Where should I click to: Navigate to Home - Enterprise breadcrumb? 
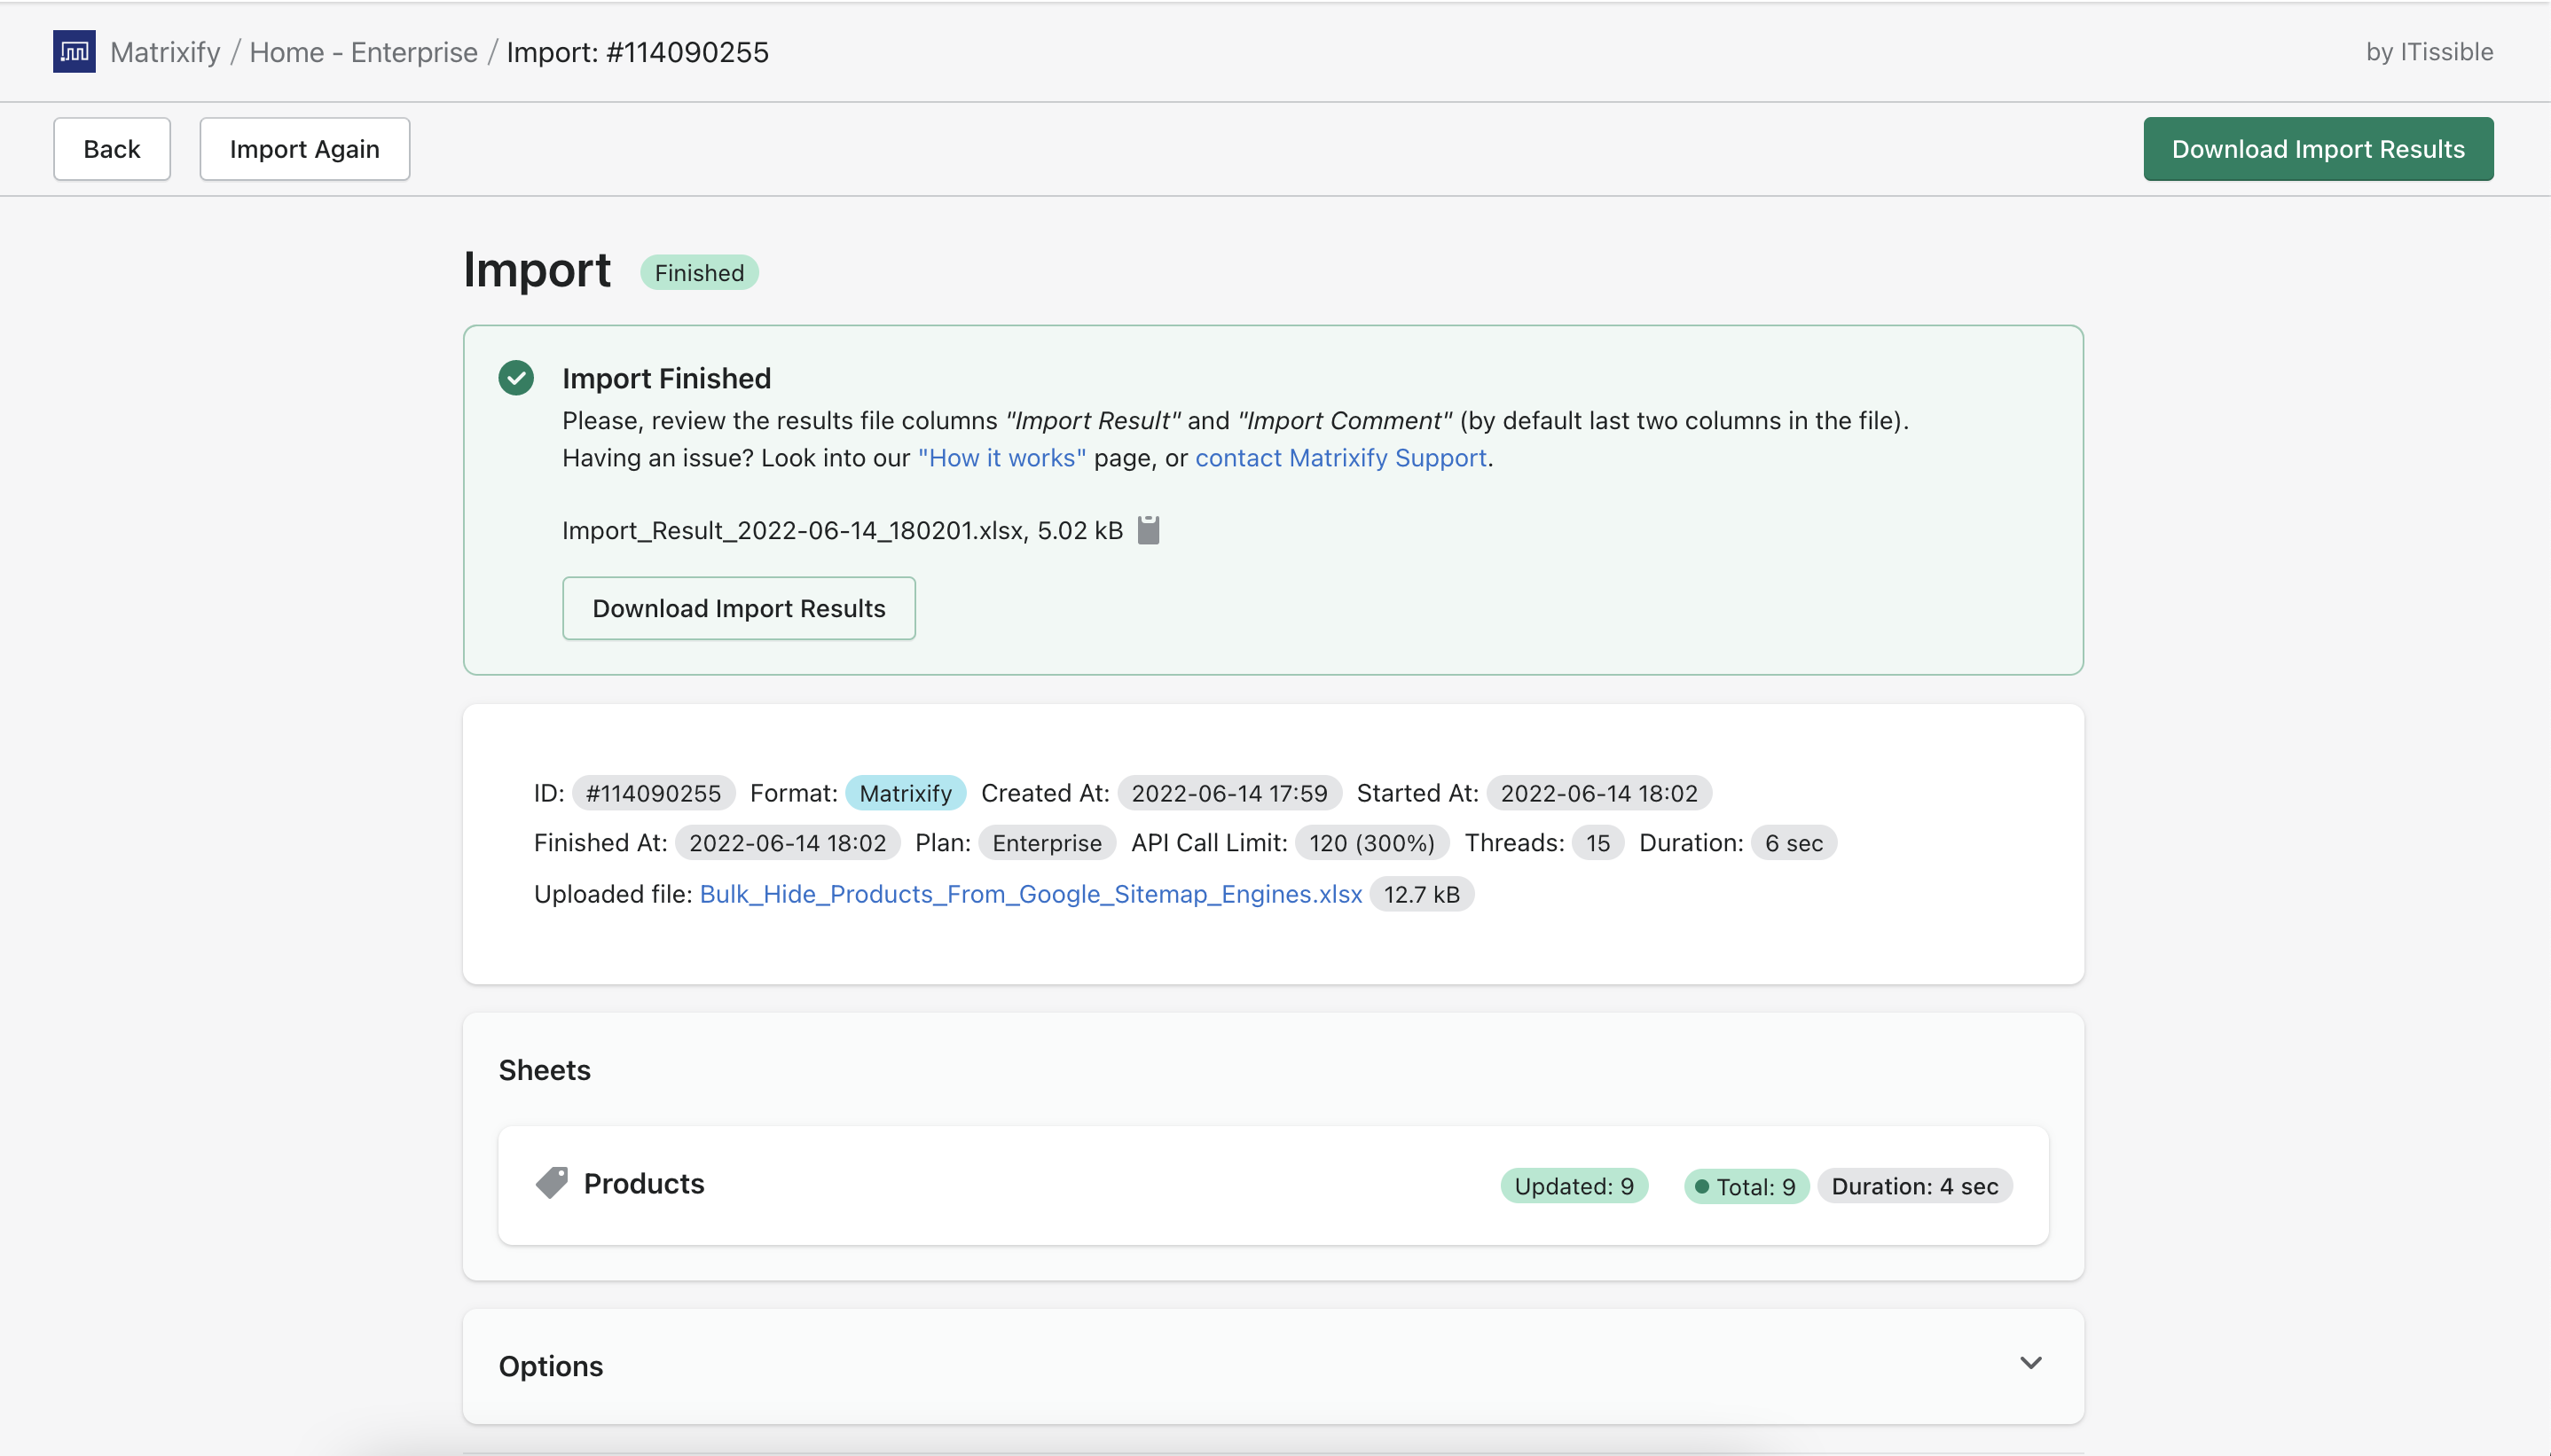[364, 51]
